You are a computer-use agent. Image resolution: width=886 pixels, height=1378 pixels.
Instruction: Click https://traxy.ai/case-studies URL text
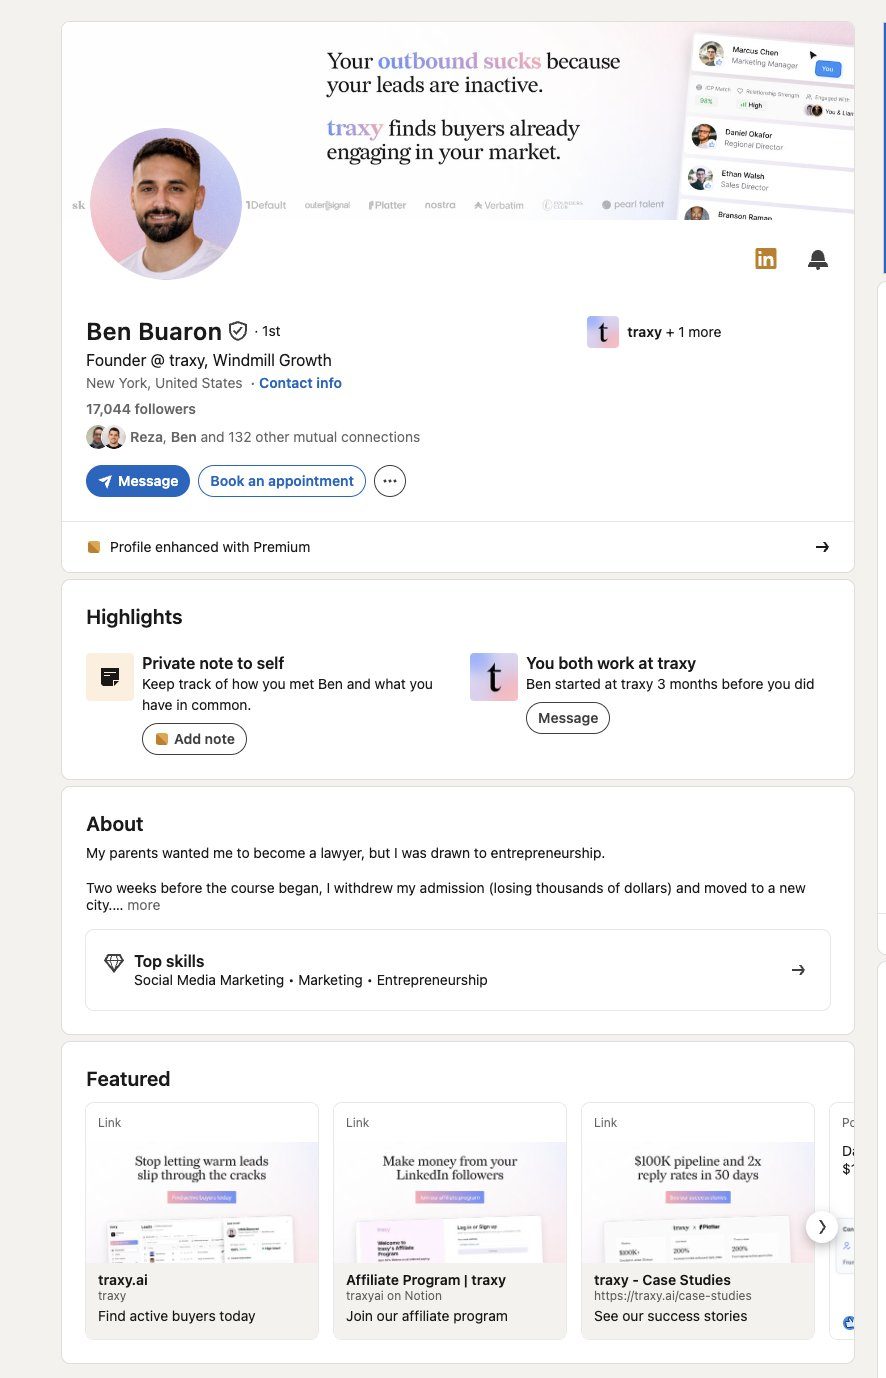pyautogui.click(x=673, y=1296)
